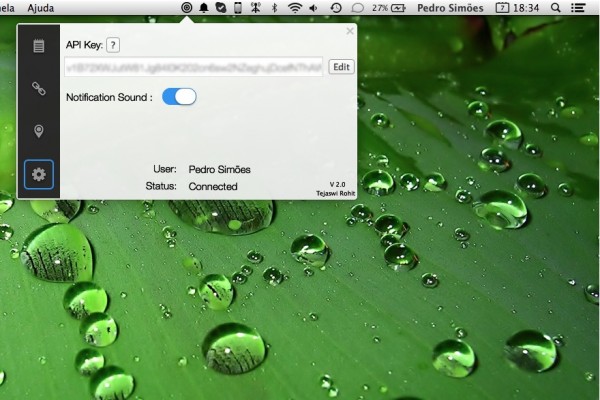This screenshot has height=400, width=600.
Task: Click the speech bubble messages icon
Action: click(x=357, y=8)
